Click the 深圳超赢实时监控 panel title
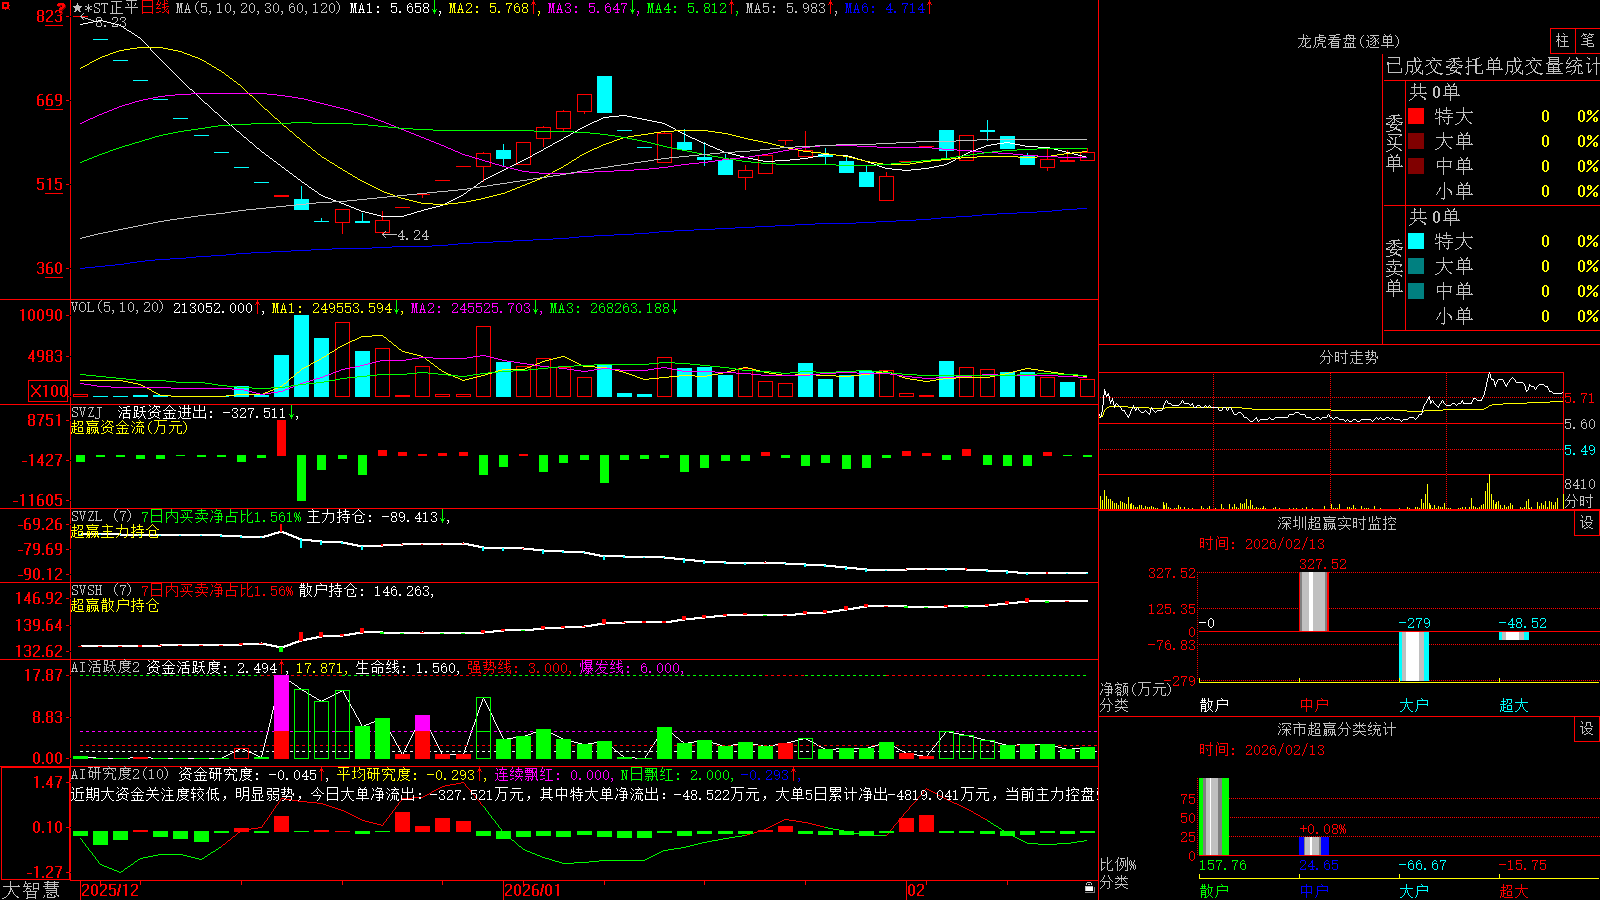1600x900 pixels. [1337, 523]
